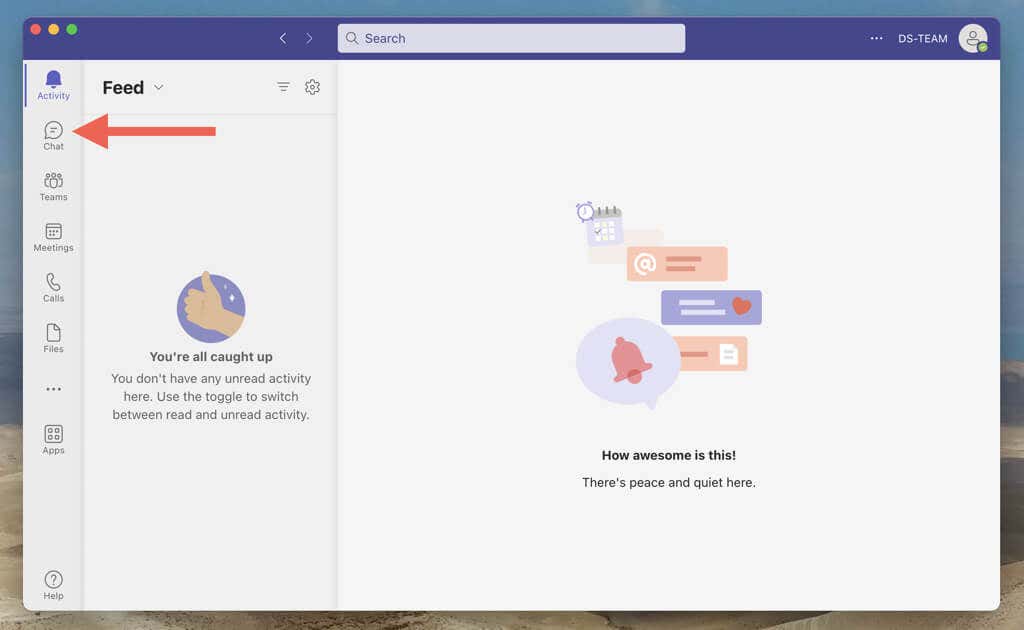Open feed settings gear icon
Screen dimensions: 1024x630
pos(312,87)
